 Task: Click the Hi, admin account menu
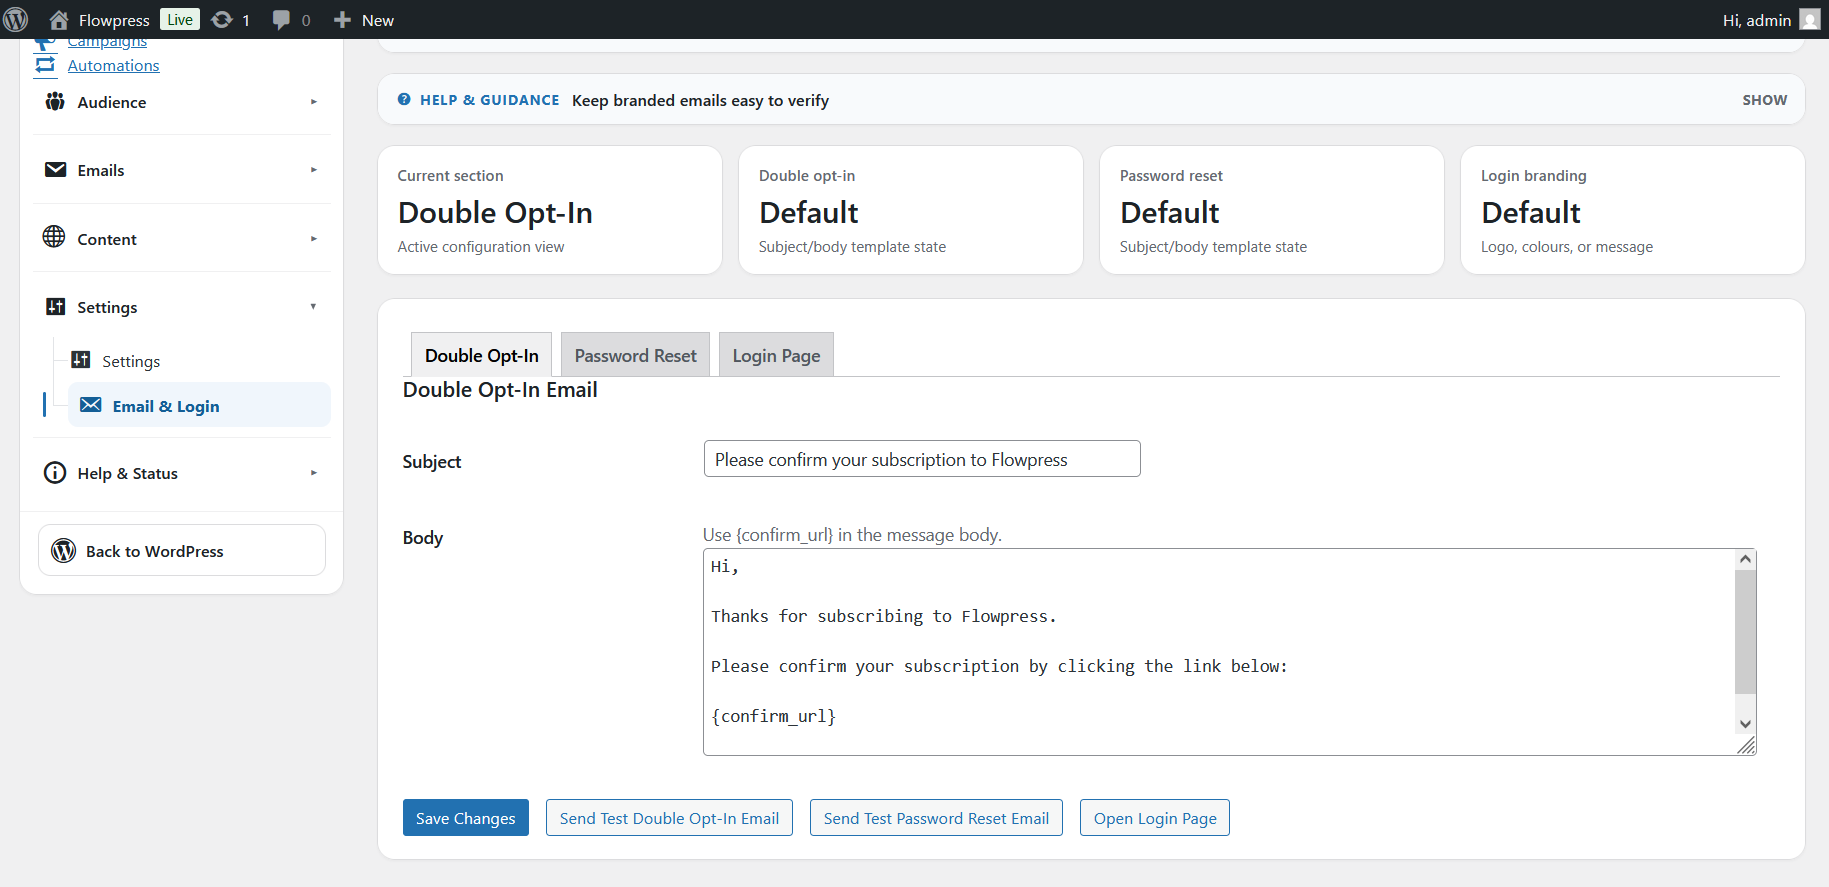click(1770, 20)
